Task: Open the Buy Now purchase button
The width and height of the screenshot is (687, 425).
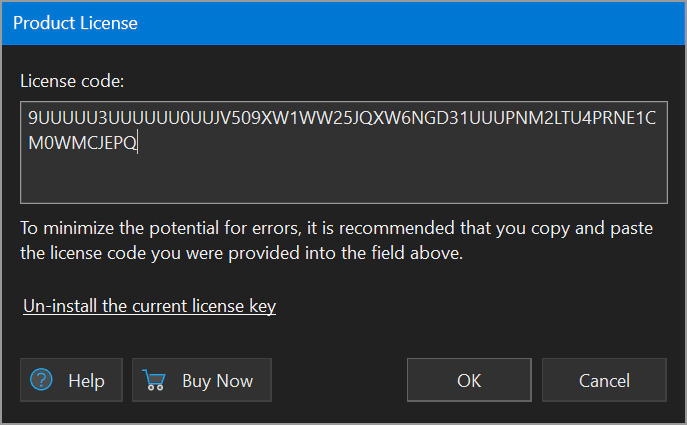Action: [x=202, y=380]
